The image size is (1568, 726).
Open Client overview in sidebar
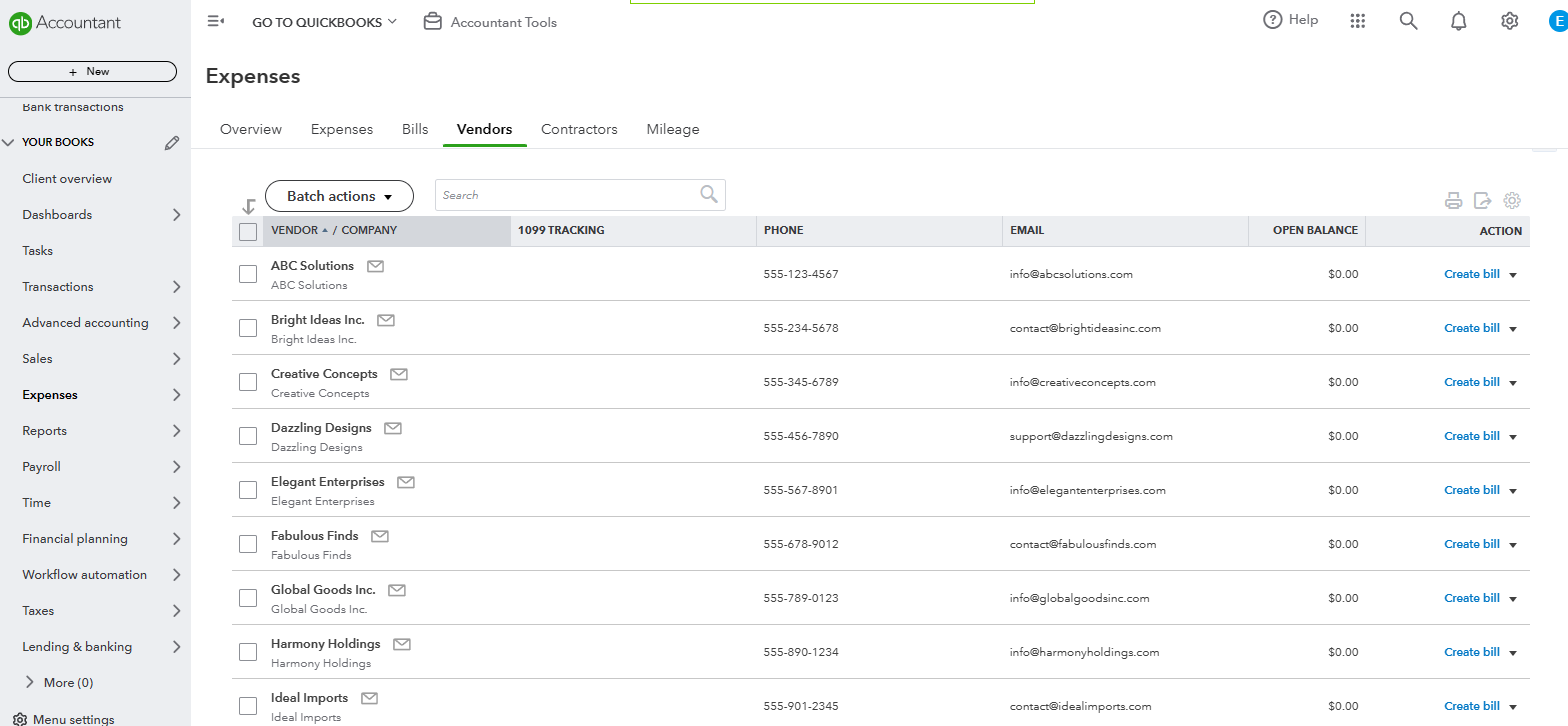pyautogui.click(x=67, y=179)
